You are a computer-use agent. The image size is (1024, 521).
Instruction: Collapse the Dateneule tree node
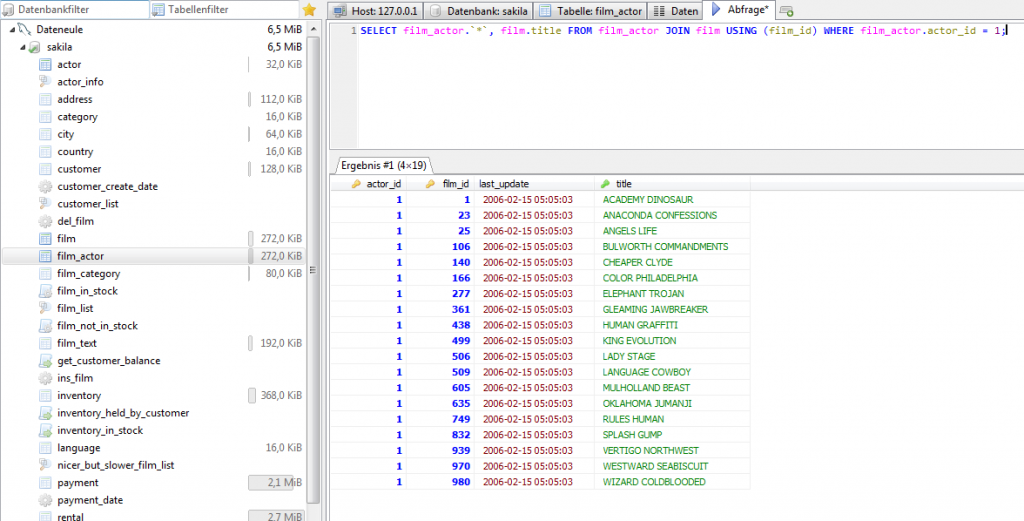(10, 30)
